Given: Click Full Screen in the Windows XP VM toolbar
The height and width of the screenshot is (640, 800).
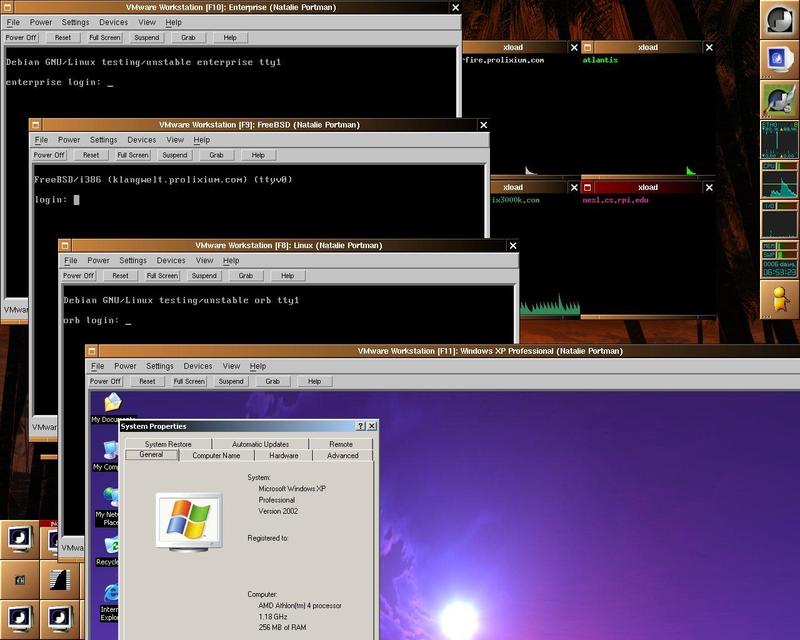Looking at the screenshot, I should coord(189,381).
